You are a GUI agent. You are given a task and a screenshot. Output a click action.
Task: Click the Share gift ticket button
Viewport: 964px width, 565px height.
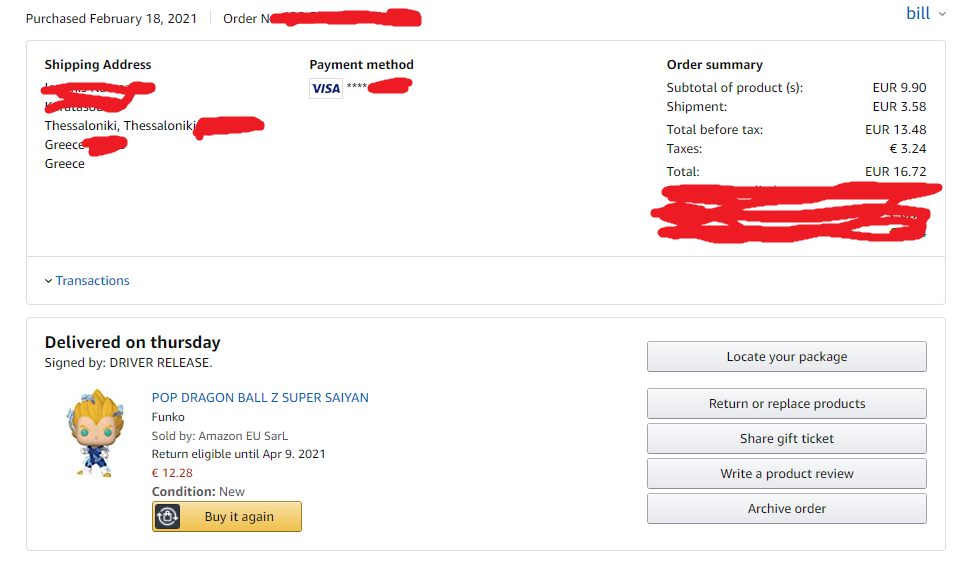click(787, 438)
